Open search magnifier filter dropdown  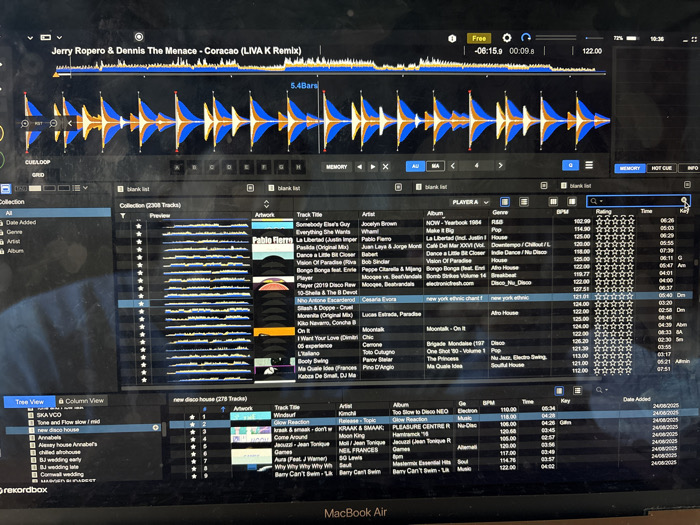coord(596,201)
